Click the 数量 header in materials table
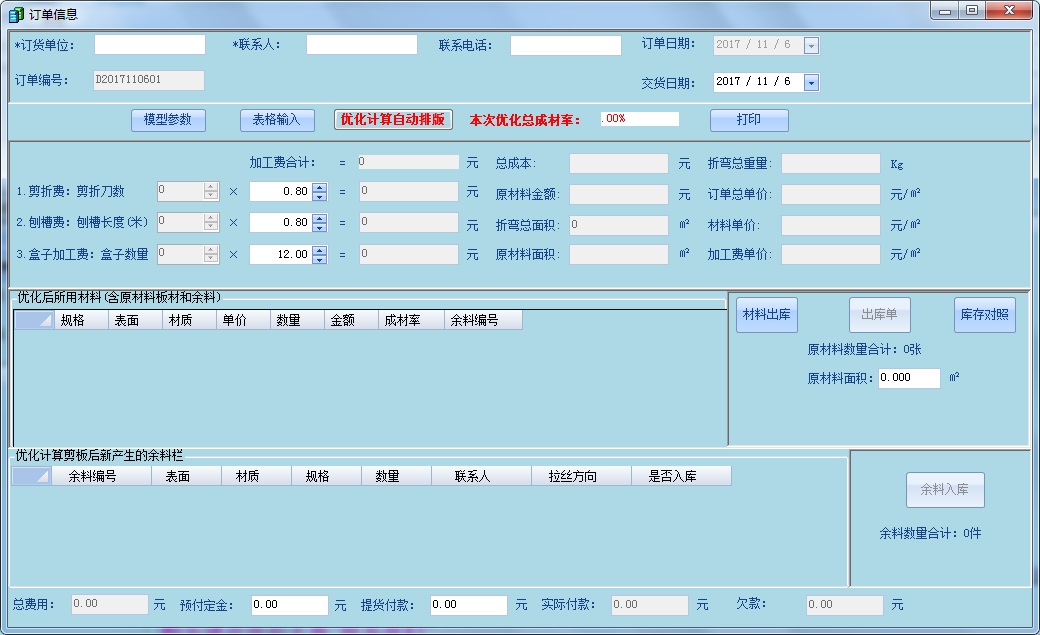Viewport: 1040px width, 635px height. [x=296, y=320]
